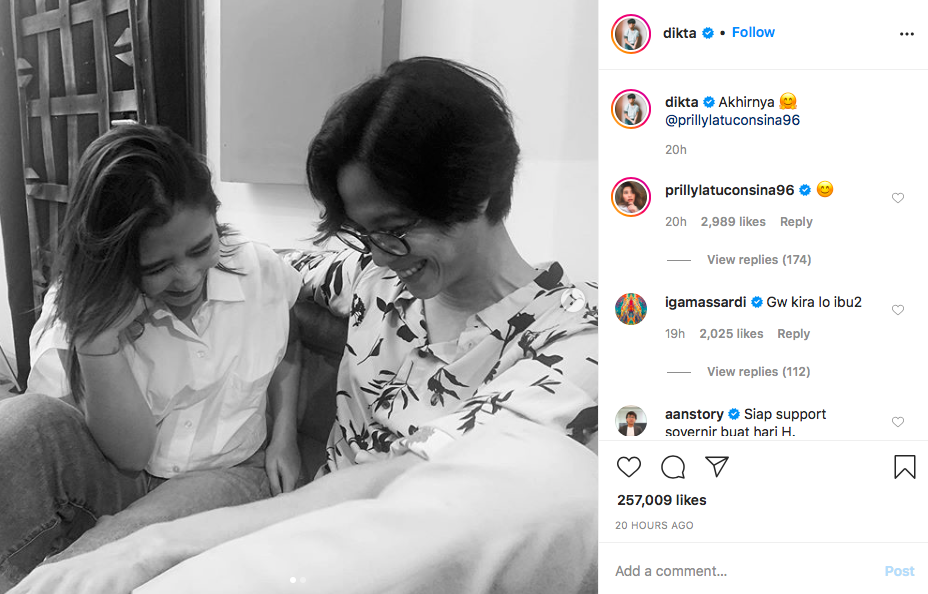Go to second photo carousel dot
Image resolution: width=928 pixels, height=594 pixels.
coord(303,580)
